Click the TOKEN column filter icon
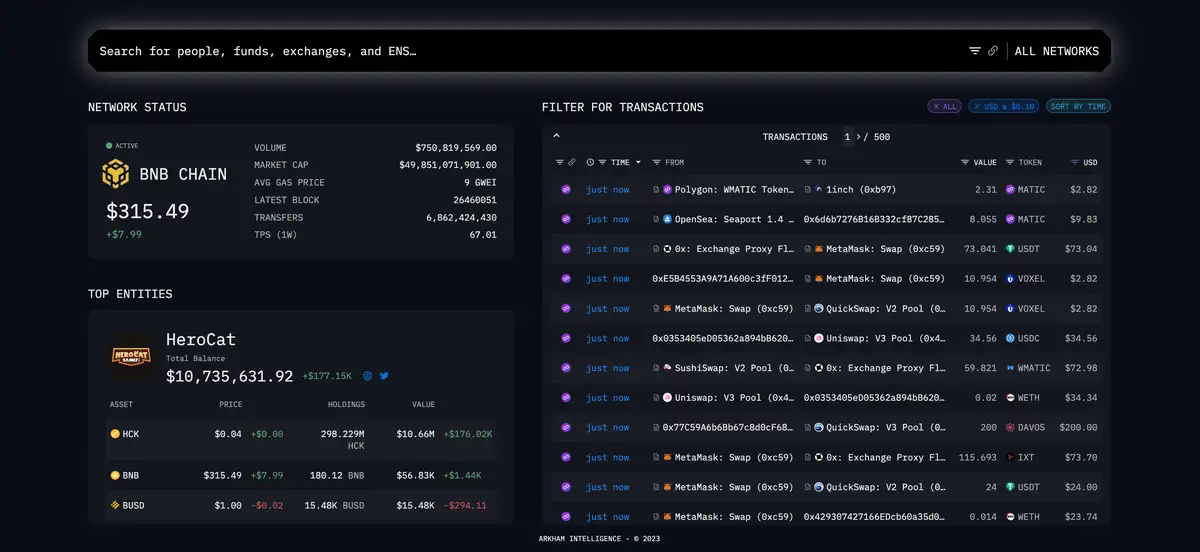Screen dimensions: 1200x552 tap(1010, 162)
